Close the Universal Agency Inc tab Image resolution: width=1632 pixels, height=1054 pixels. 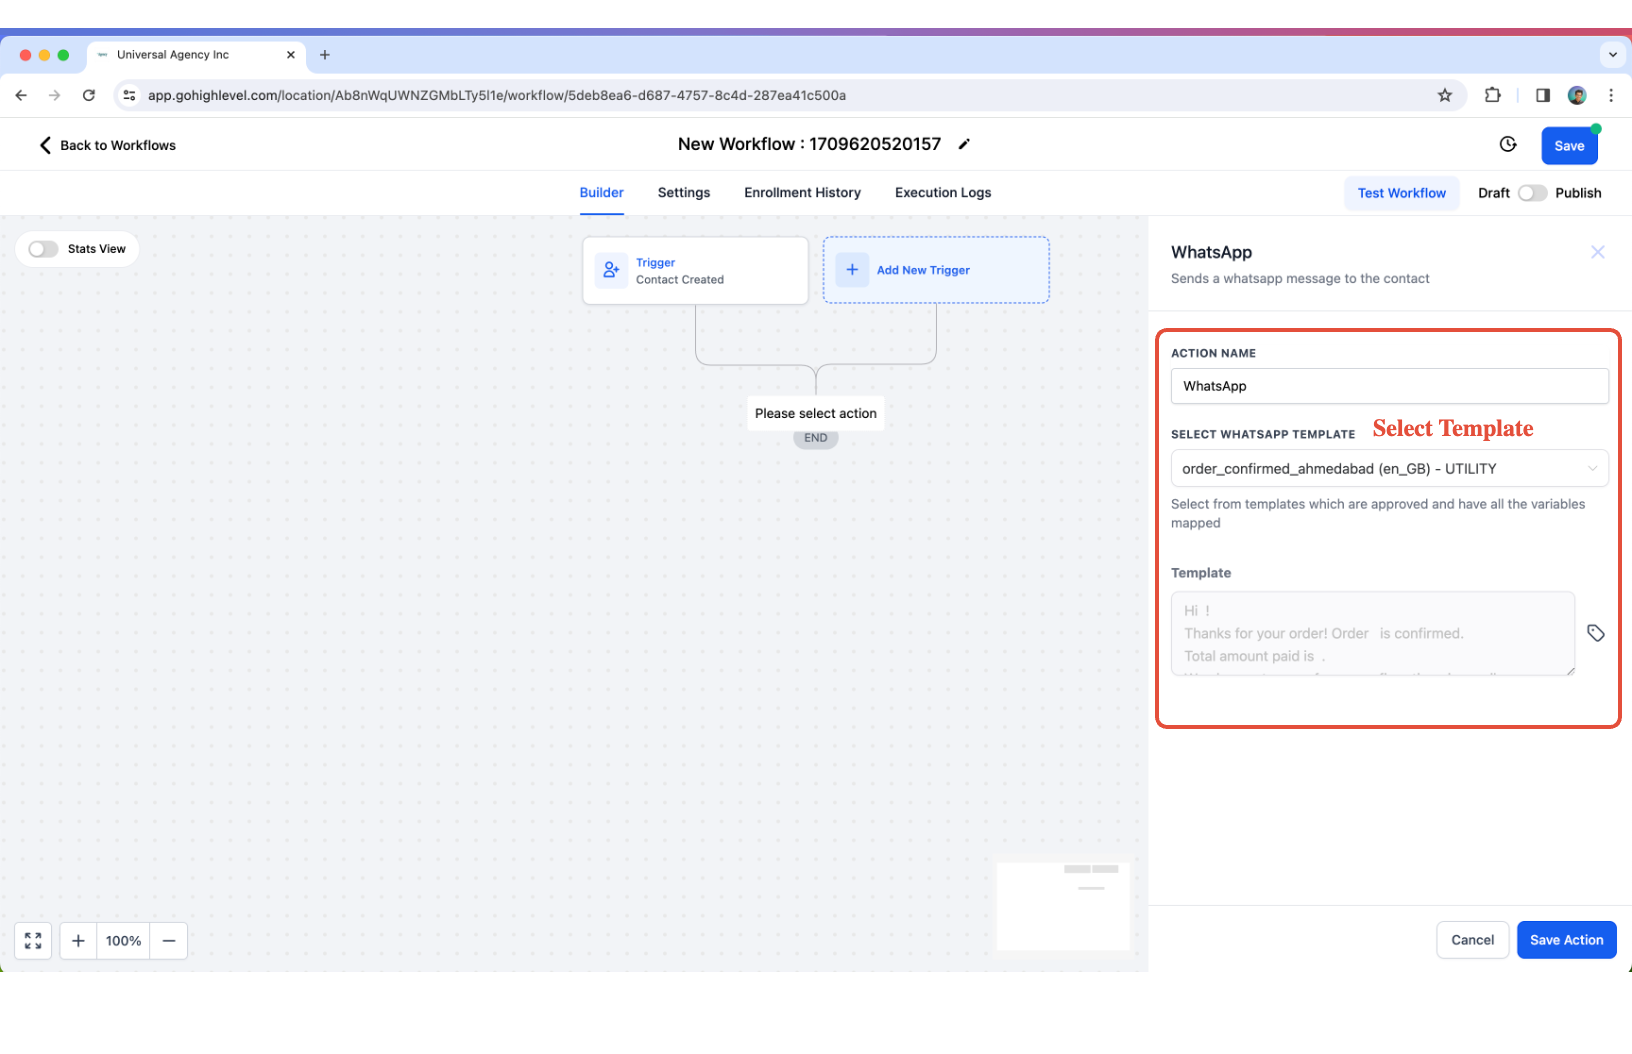tap(291, 55)
